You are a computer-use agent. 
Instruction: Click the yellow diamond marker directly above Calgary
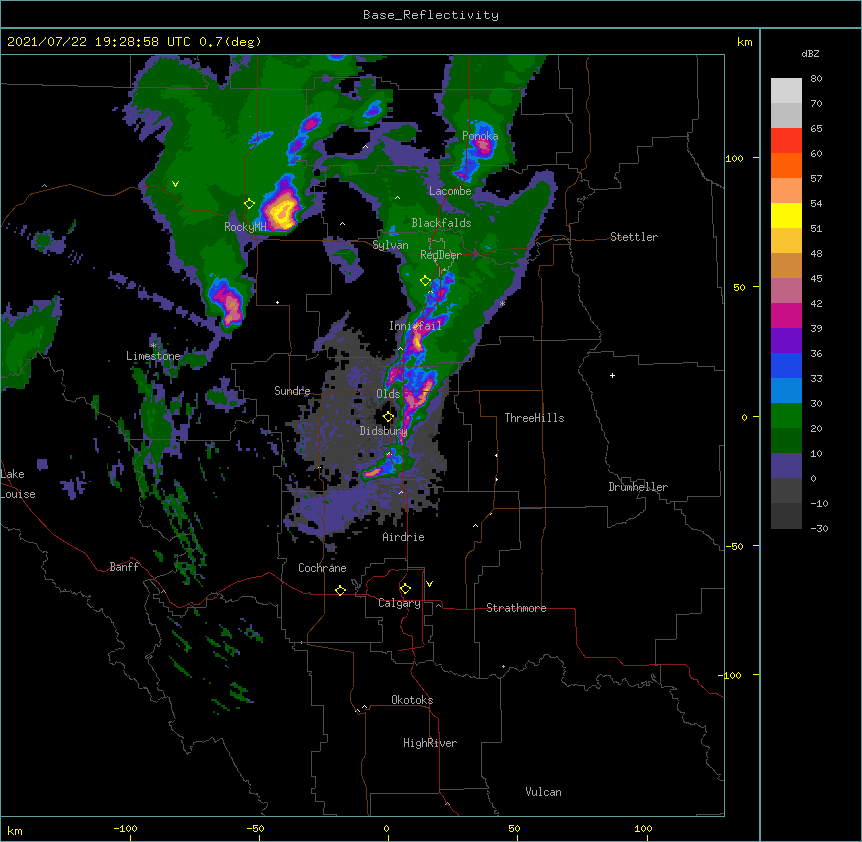(x=405, y=589)
